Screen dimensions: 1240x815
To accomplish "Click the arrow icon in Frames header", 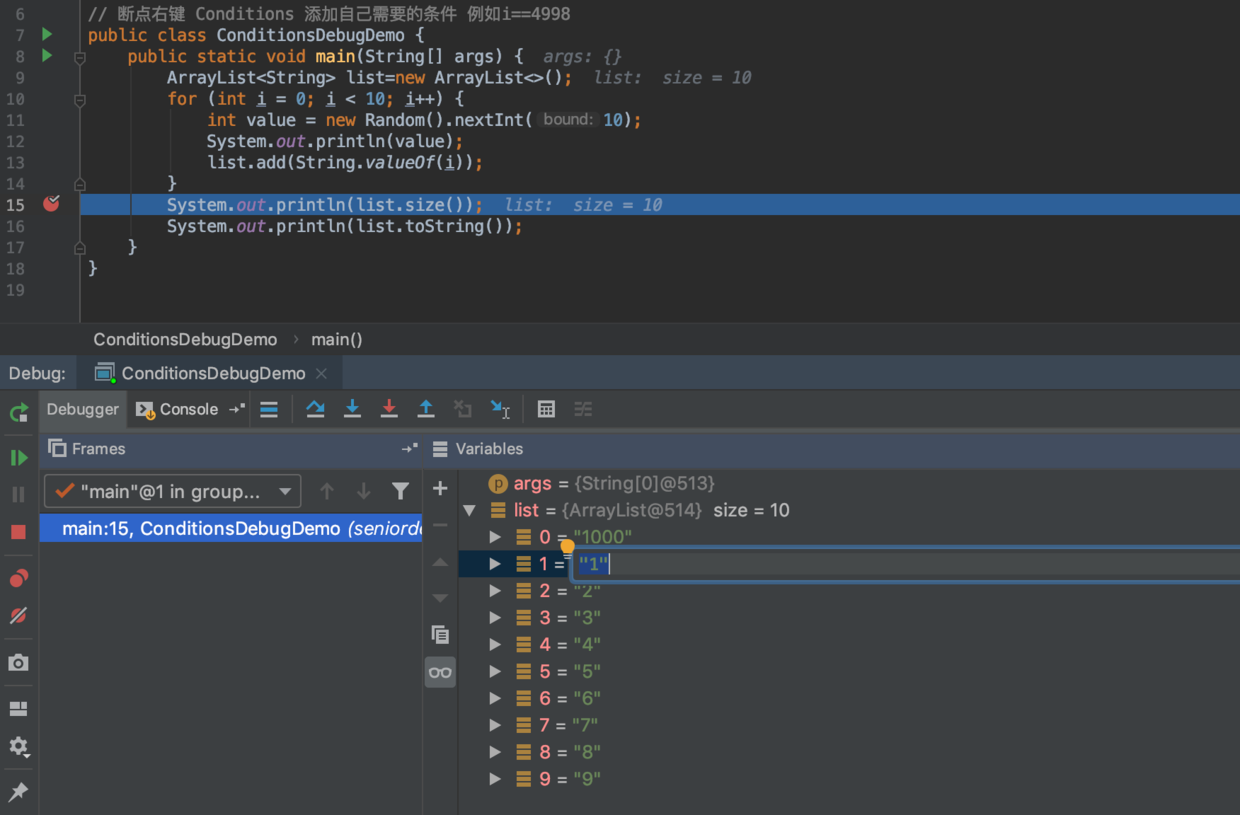I will pos(409,449).
